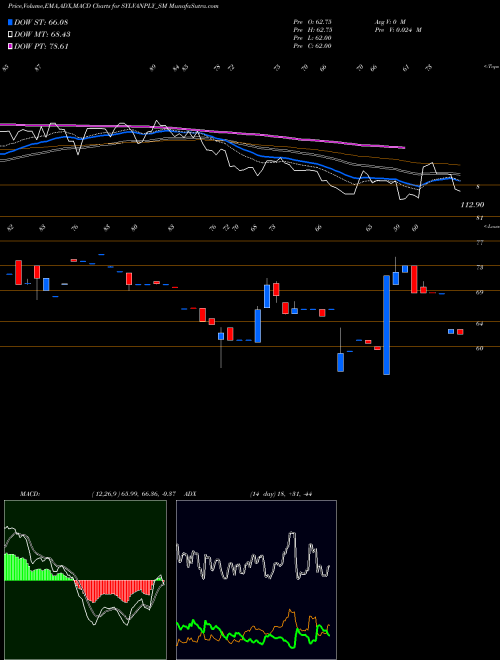Click the 'Pre L: 62.00' low value
Viewport: 500px width, 660px height.
pyautogui.click(x=313, y=38)
